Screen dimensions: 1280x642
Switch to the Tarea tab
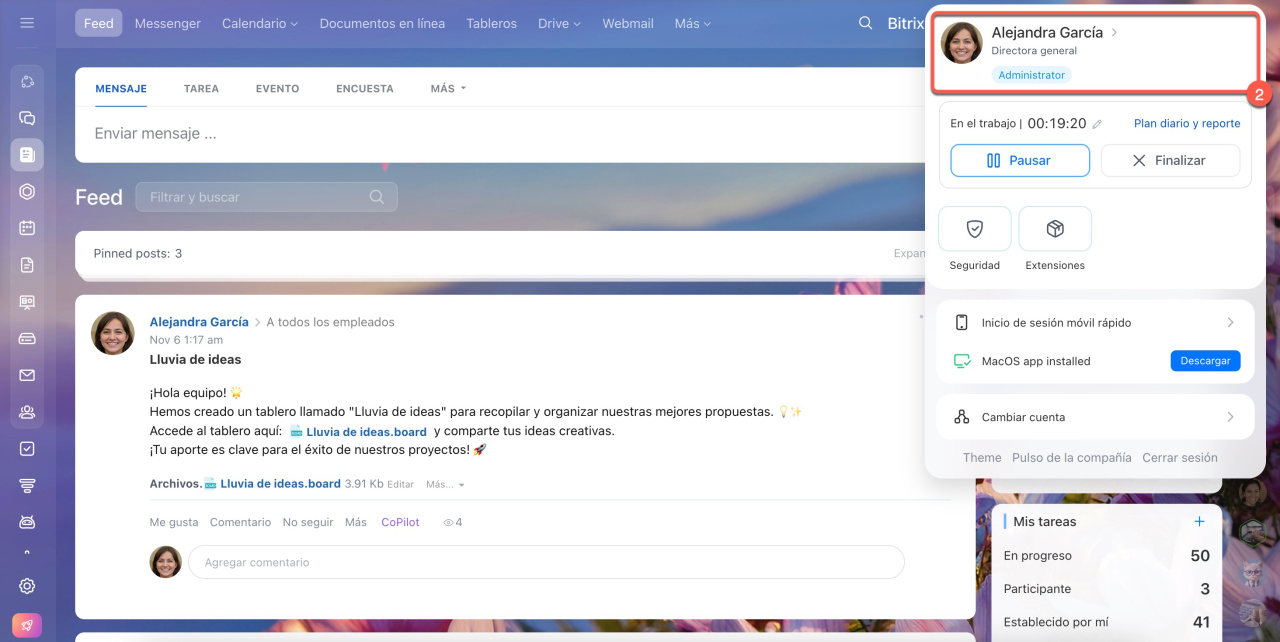(201, 89)
